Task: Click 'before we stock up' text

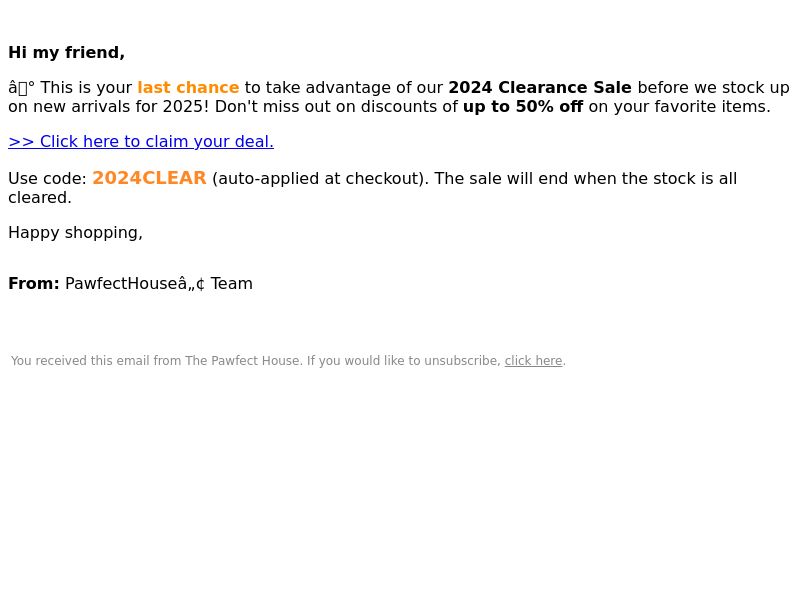Action: pyautogui.click(x=713, y=87)
